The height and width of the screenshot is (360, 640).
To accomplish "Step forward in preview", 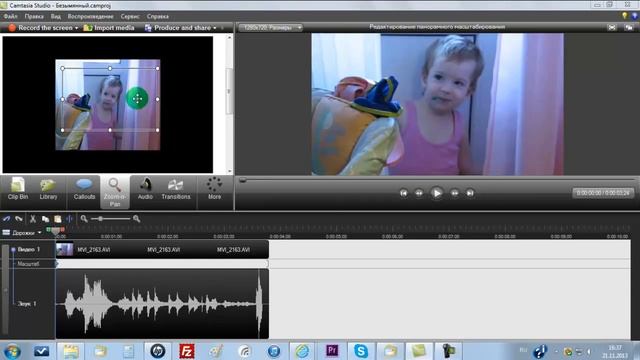I will [x=454, y=193].
